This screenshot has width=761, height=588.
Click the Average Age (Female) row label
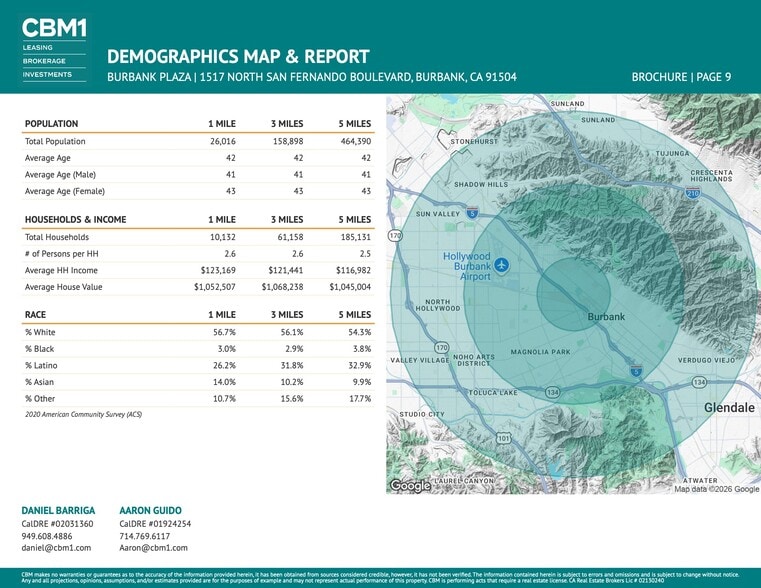coord(65,191)
